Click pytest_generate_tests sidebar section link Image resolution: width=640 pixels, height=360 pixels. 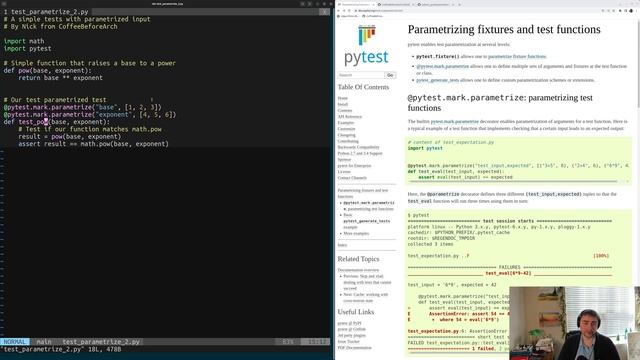(x=367, y=221)
